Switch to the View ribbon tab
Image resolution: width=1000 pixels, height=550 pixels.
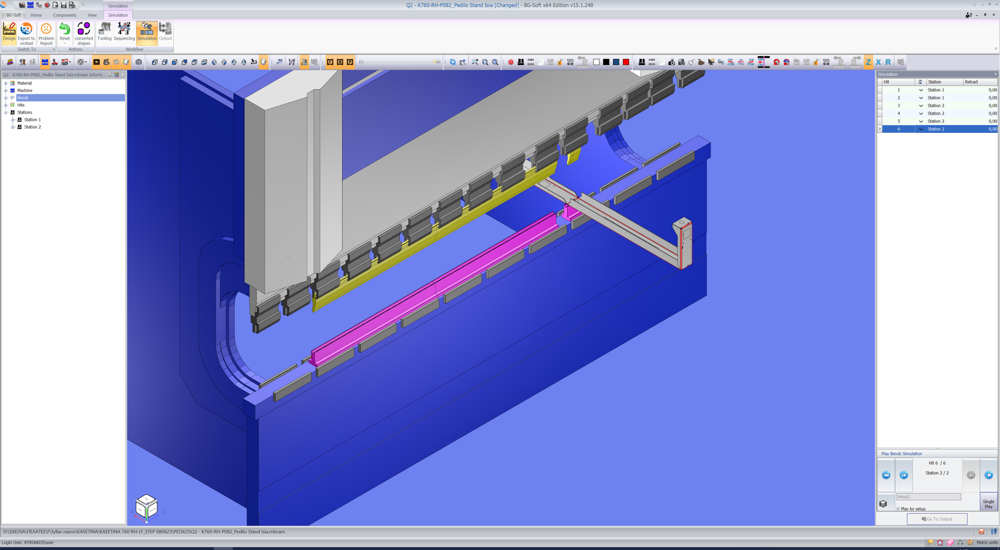92,15
